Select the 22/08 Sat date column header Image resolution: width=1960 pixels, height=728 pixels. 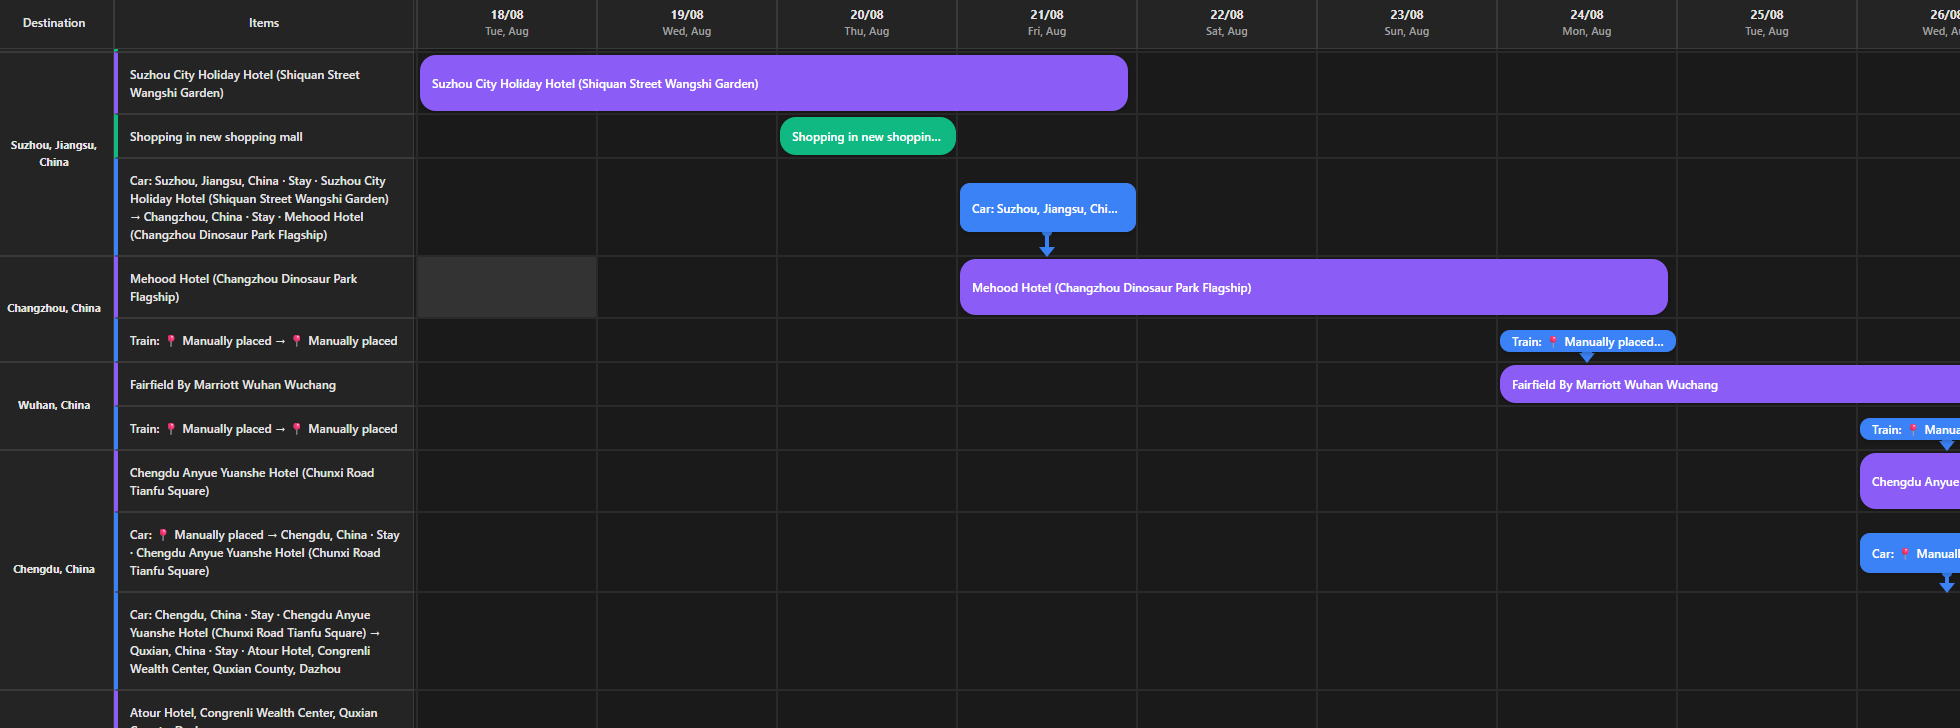point(1227,23)
